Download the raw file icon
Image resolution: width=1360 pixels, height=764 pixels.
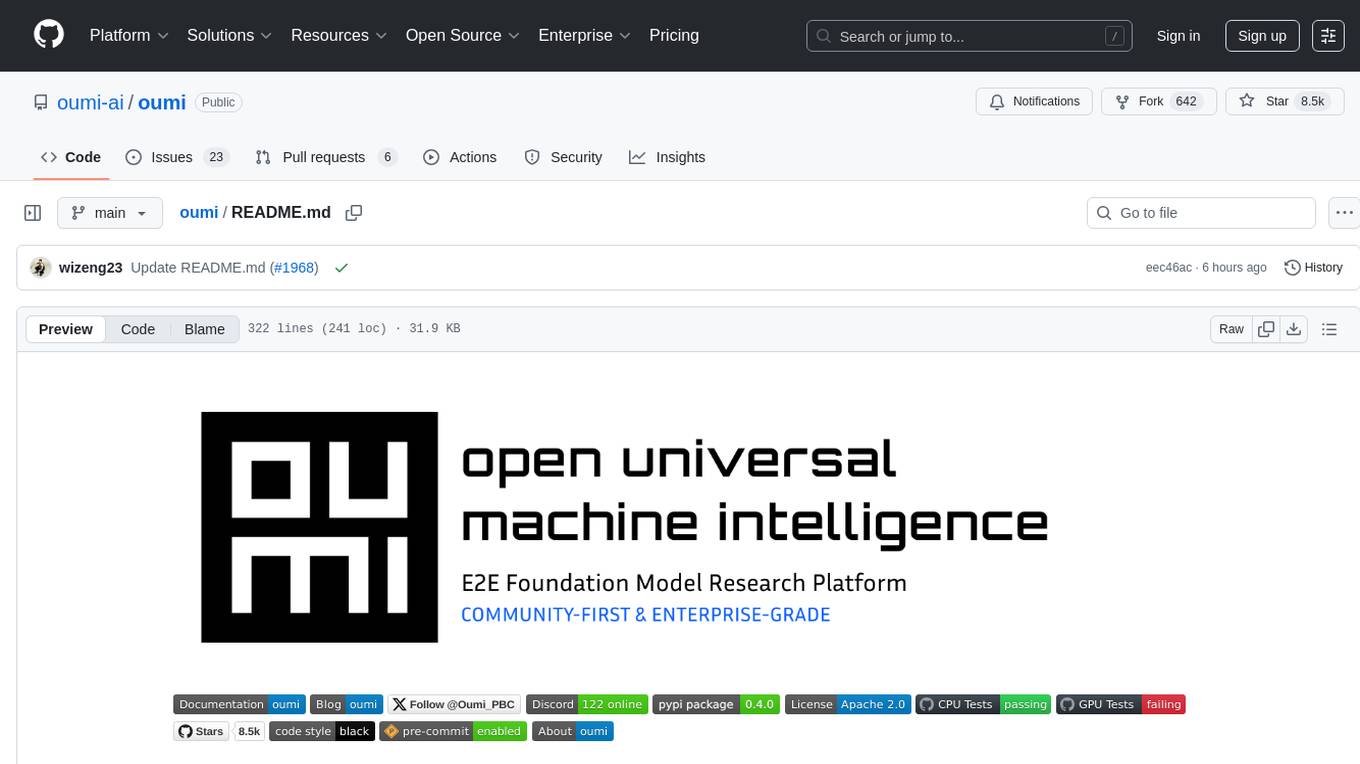[1293, 329]
